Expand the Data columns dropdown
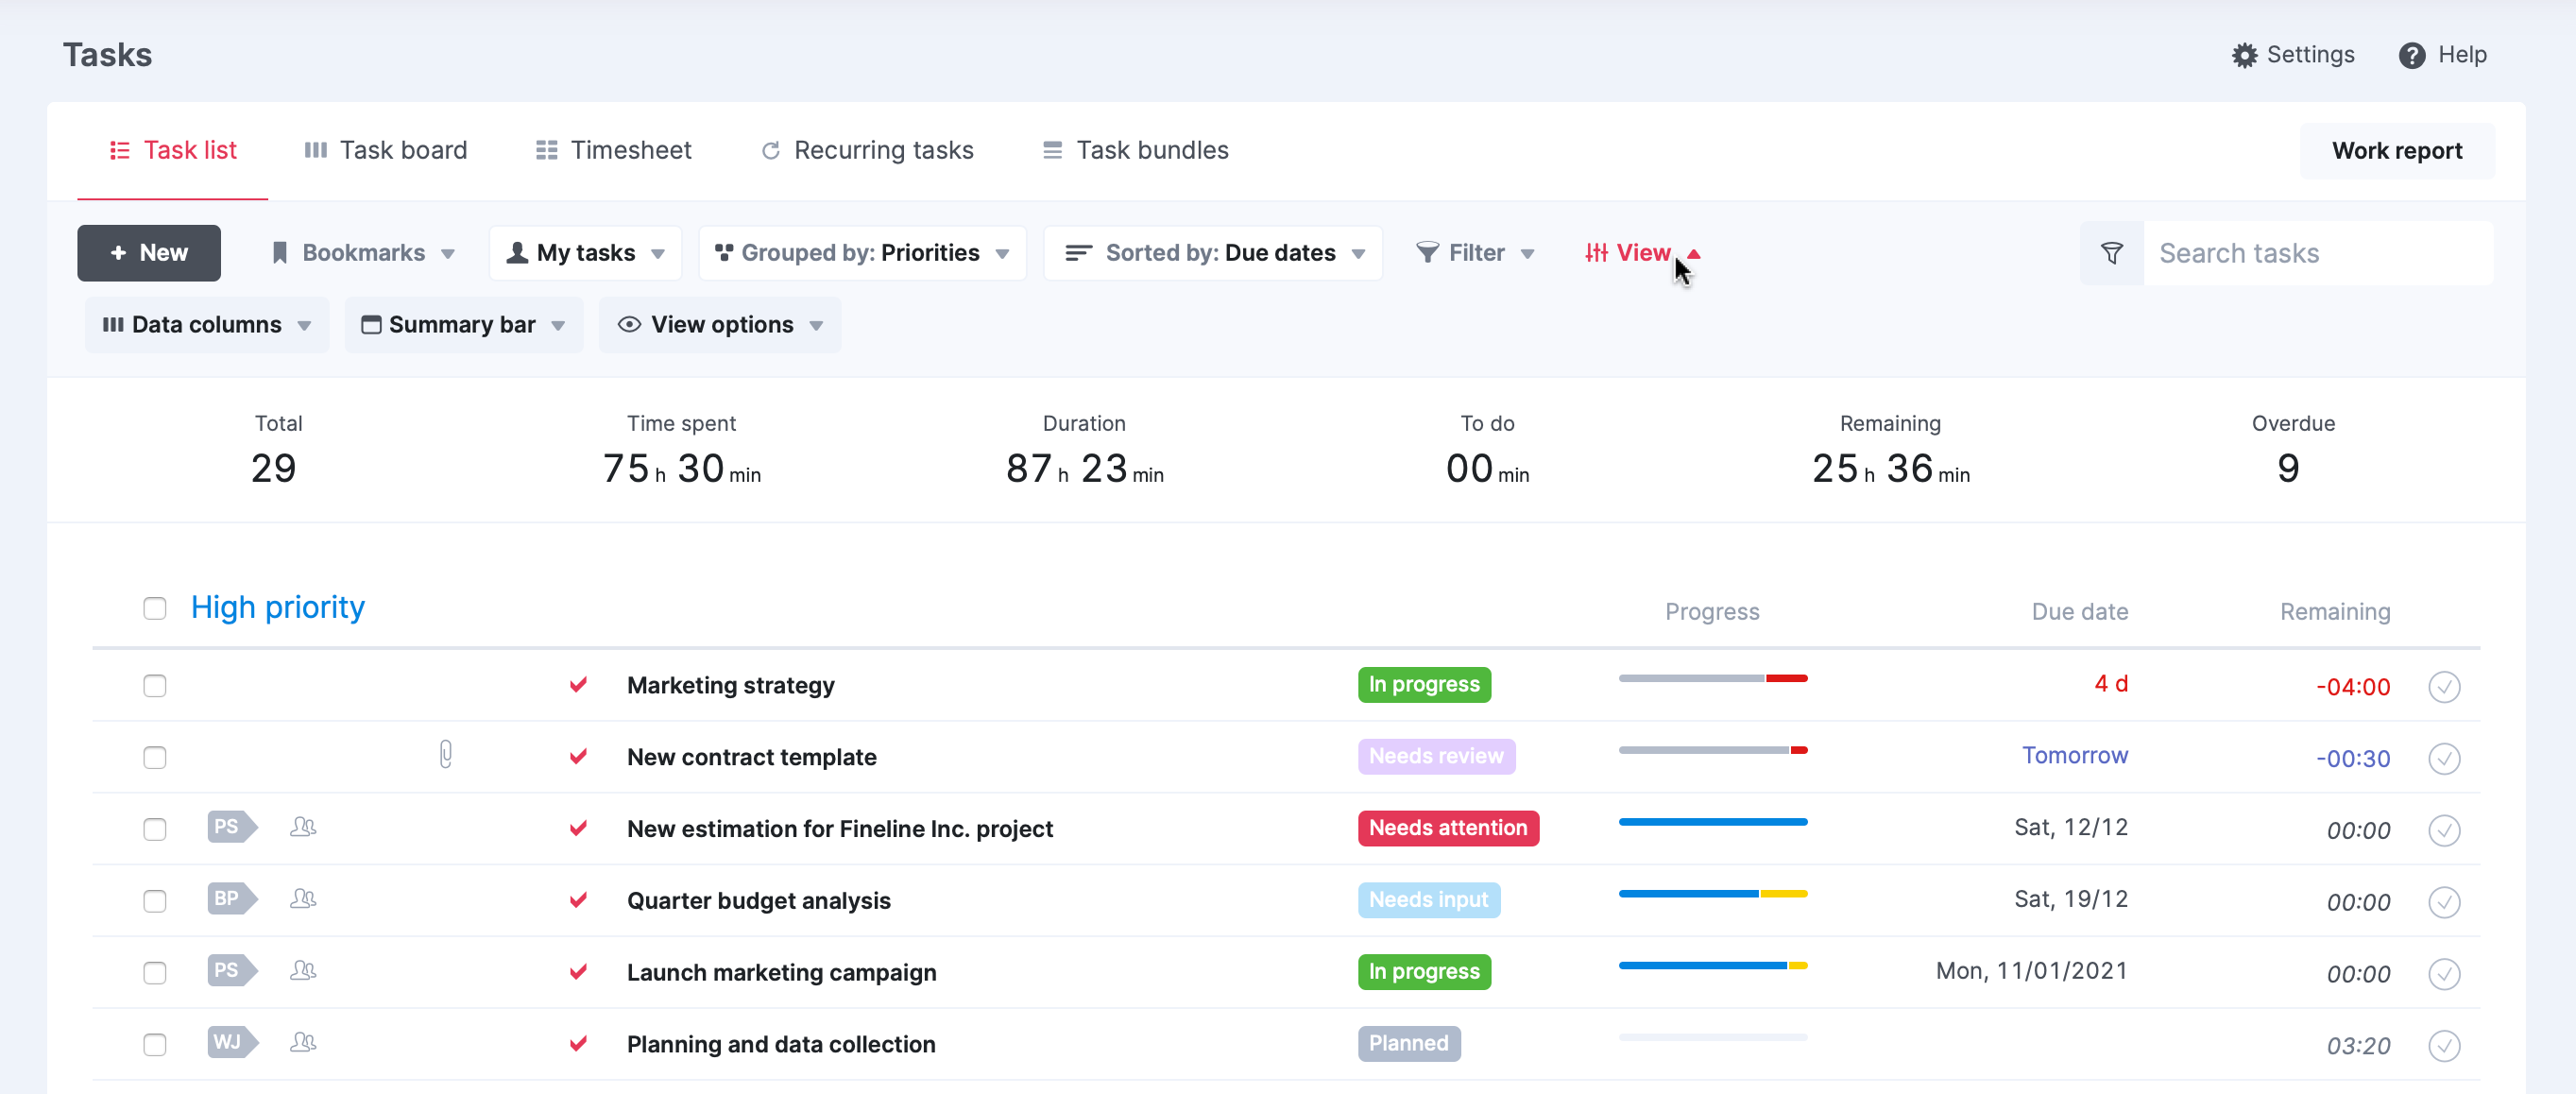This screenshot has width=2576, height=1094. (207, 325)
